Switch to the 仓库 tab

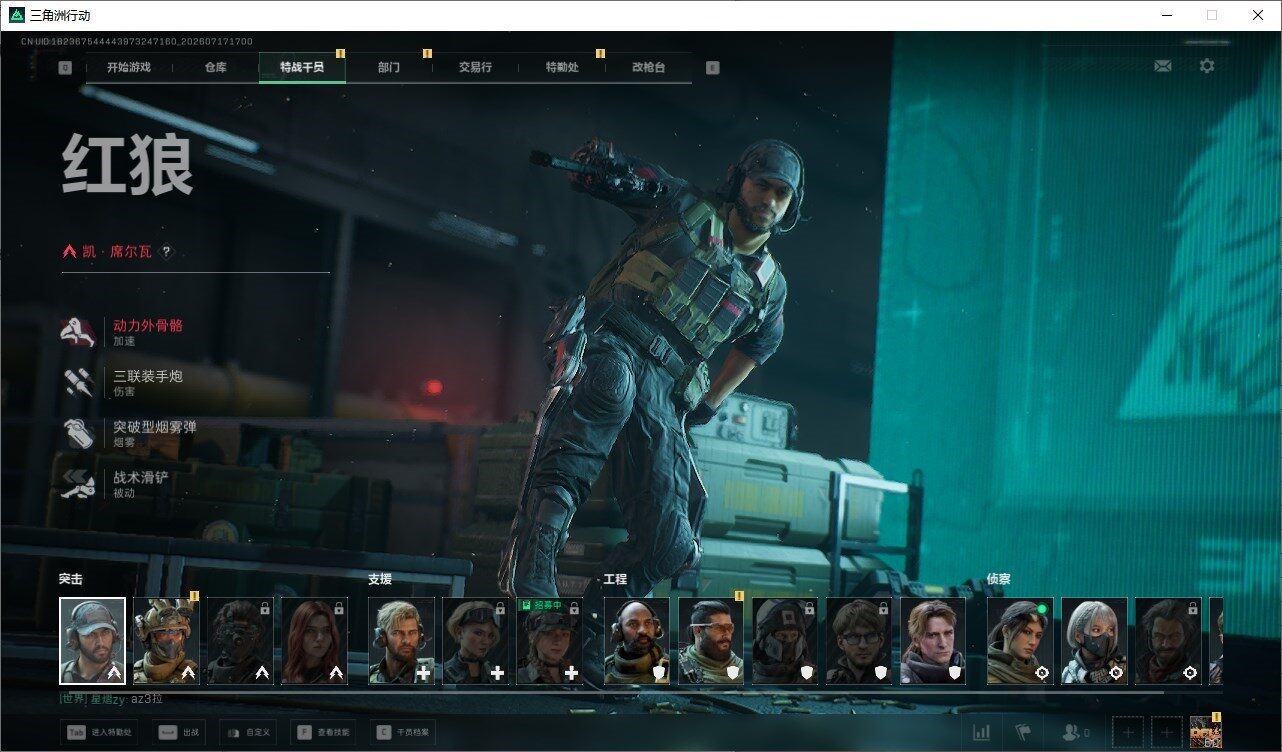pyautogui.click(x=216, y=67)
